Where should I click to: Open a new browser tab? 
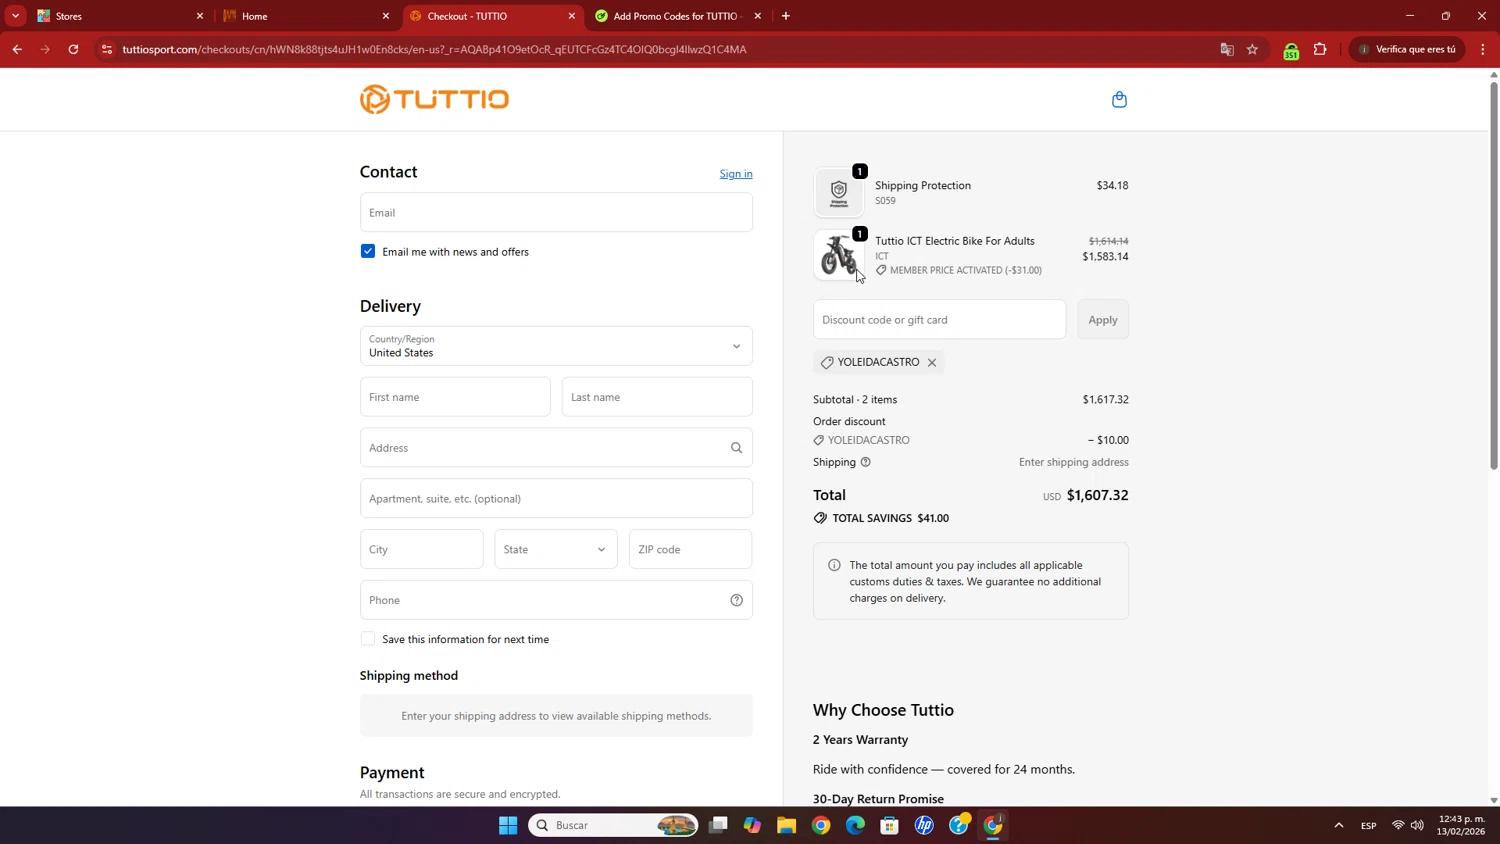click(x=786, y=16)
